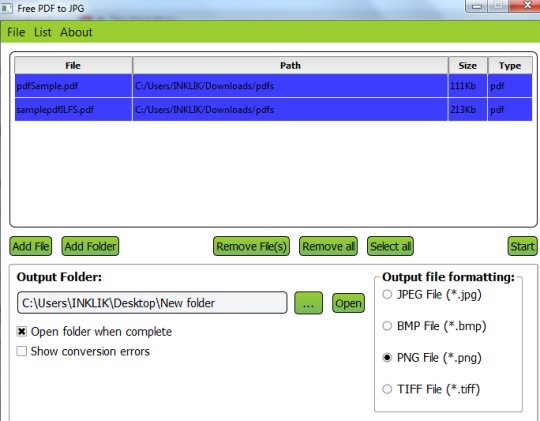Click the 111Kb size cell

tap(468, 86)
